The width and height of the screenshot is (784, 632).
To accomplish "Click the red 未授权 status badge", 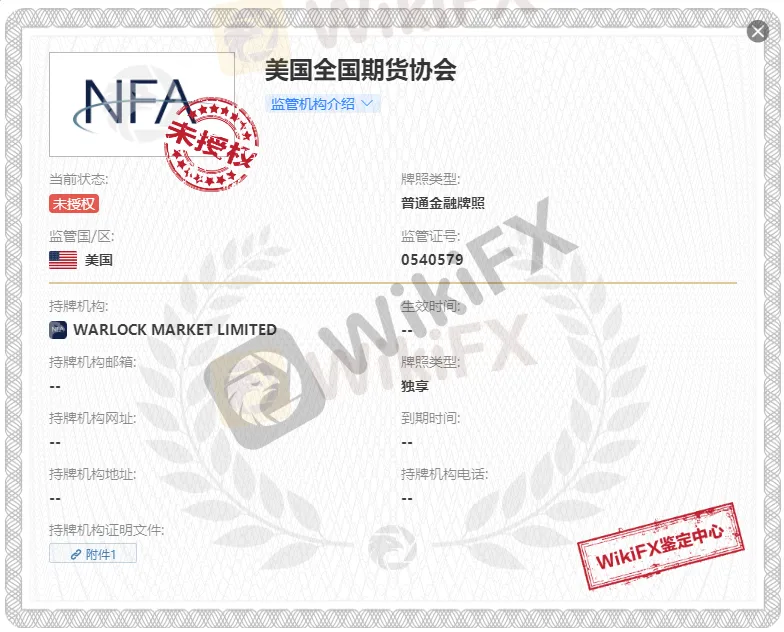I will [x=74, y=204].
